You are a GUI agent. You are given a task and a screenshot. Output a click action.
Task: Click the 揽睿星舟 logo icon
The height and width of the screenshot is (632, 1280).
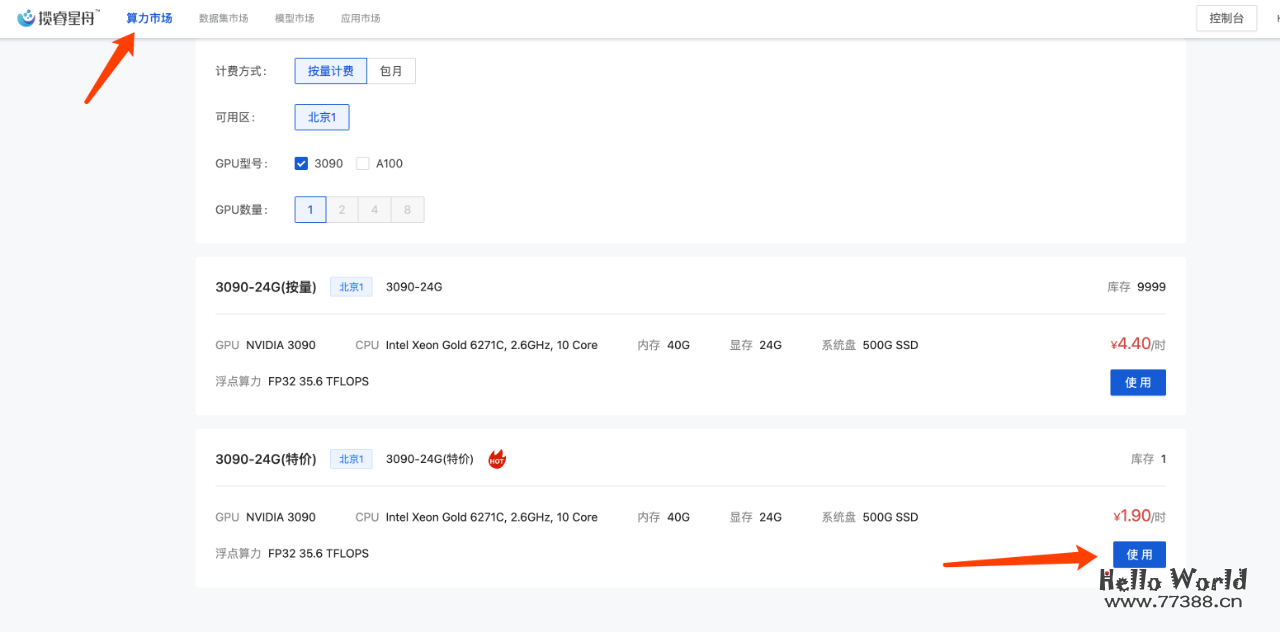pos(27,18)
